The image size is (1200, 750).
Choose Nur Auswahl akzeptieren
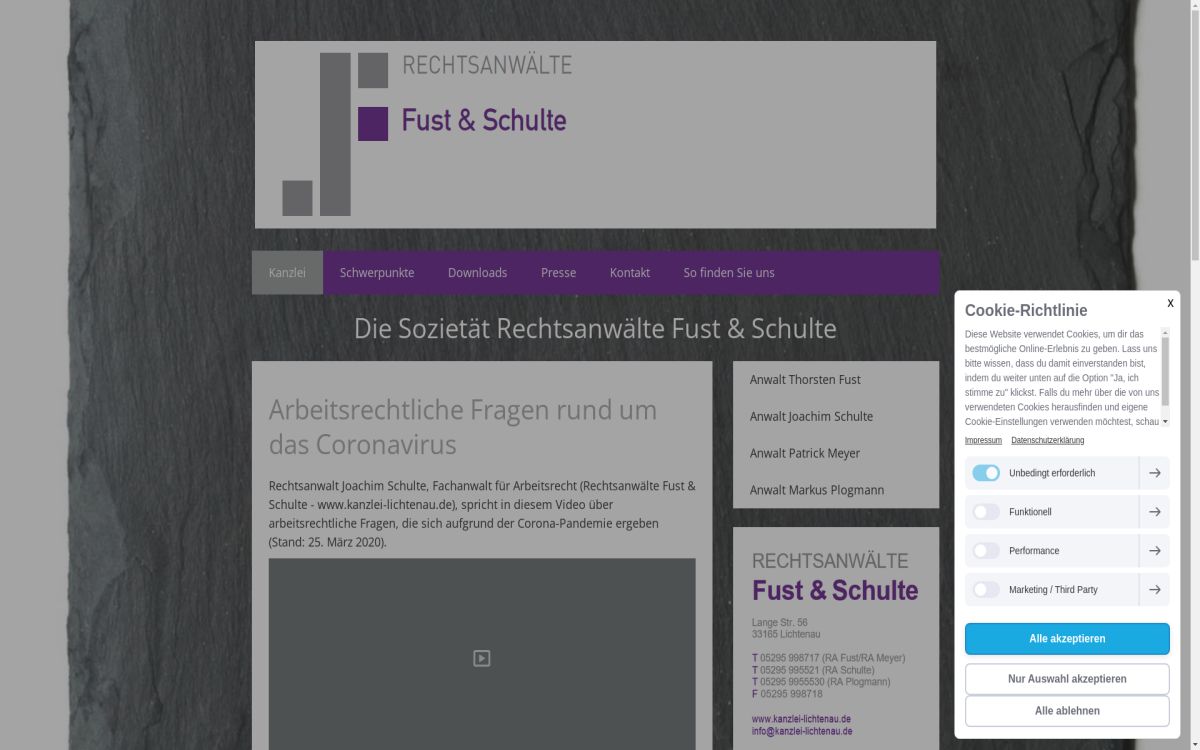point(1067,679)
